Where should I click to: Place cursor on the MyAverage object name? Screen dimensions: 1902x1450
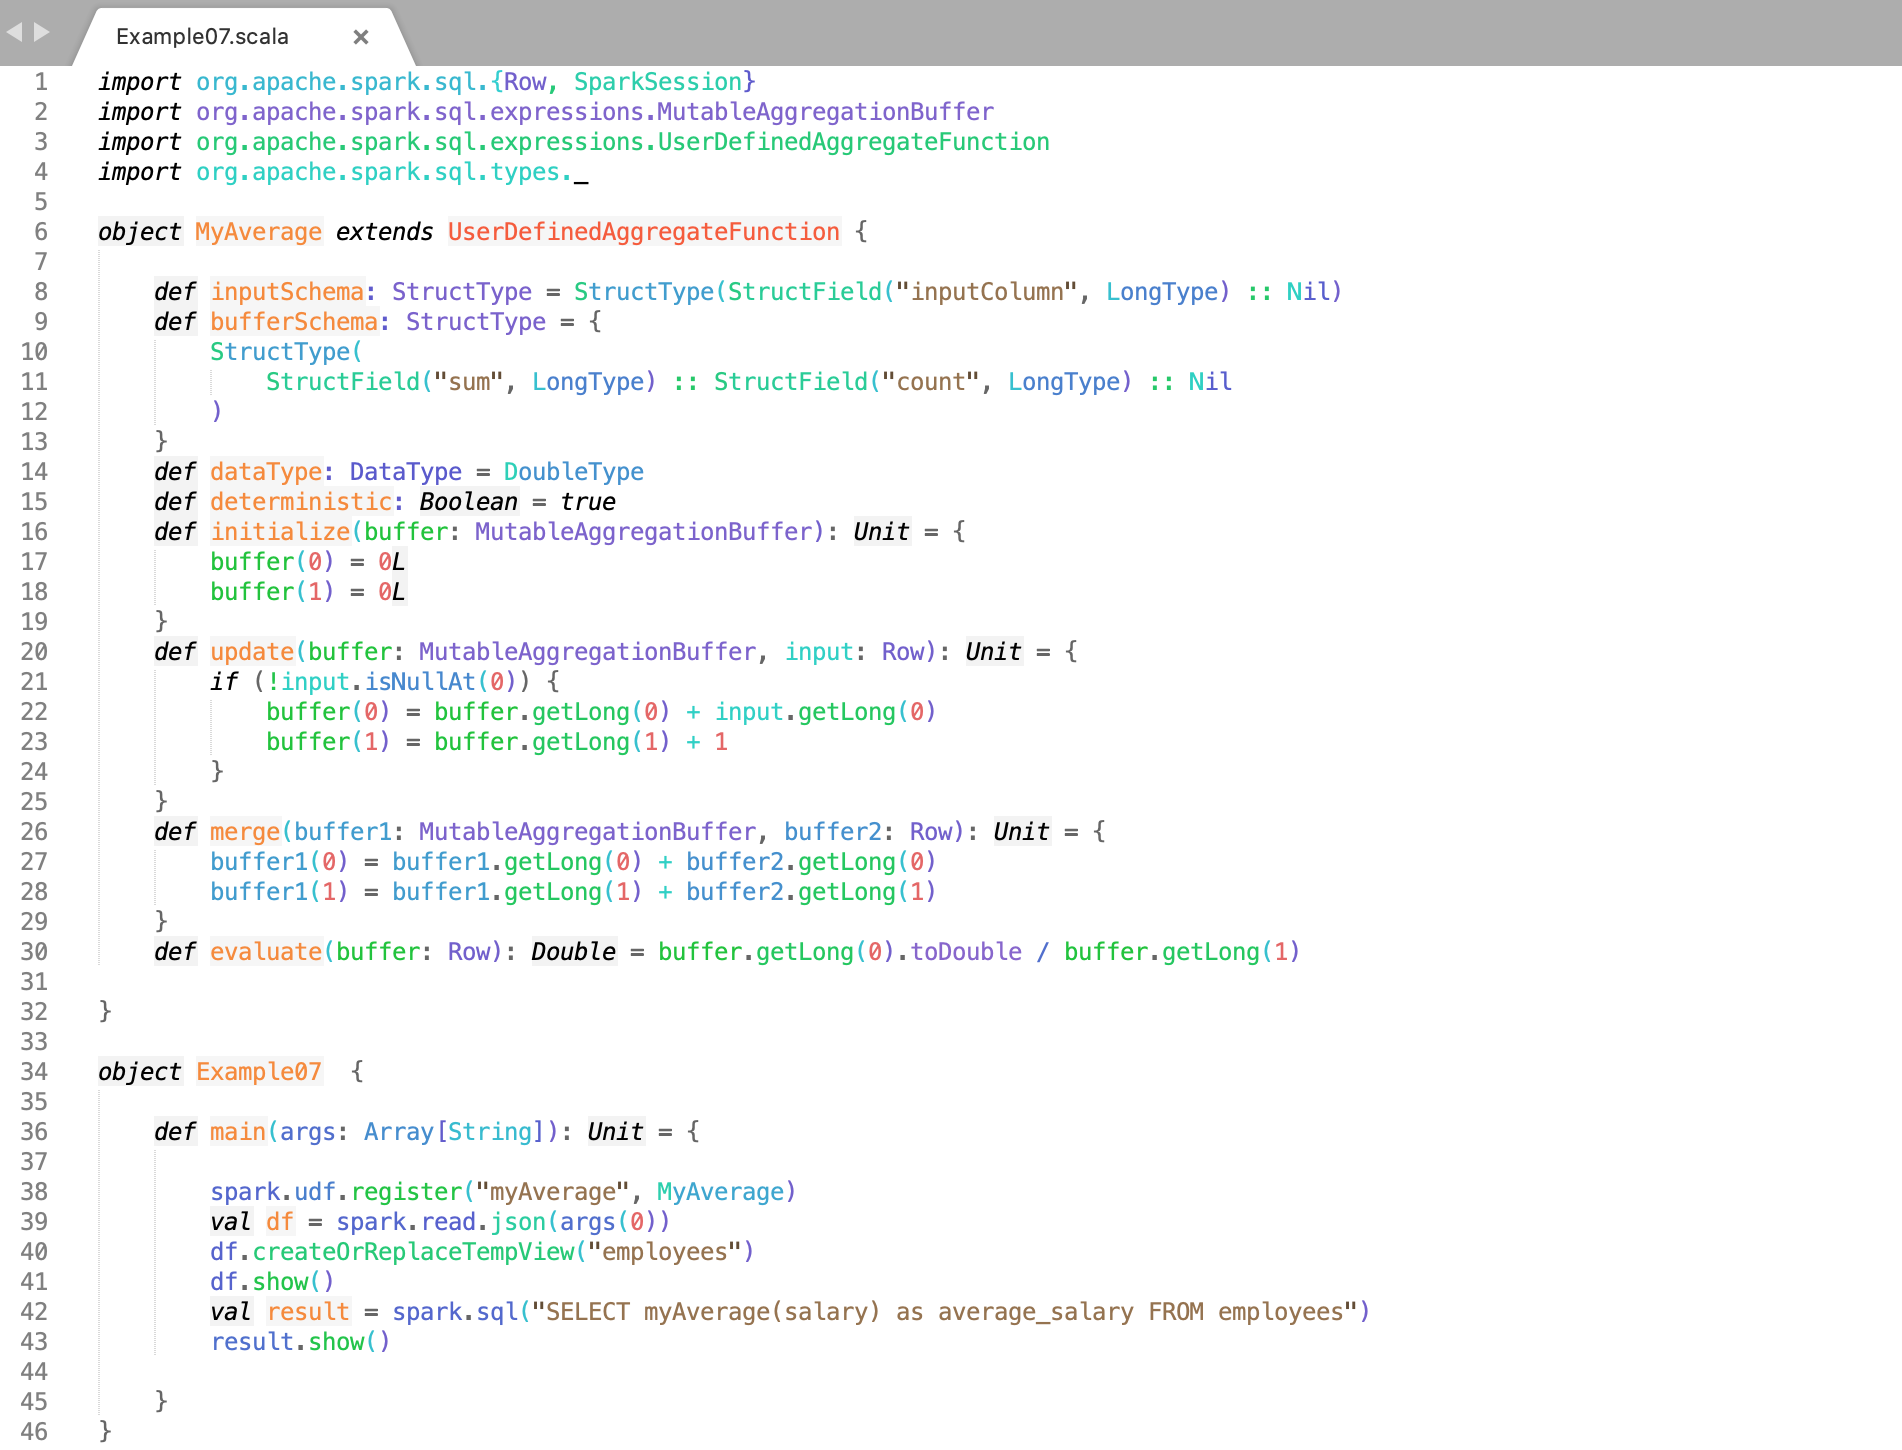257,231
